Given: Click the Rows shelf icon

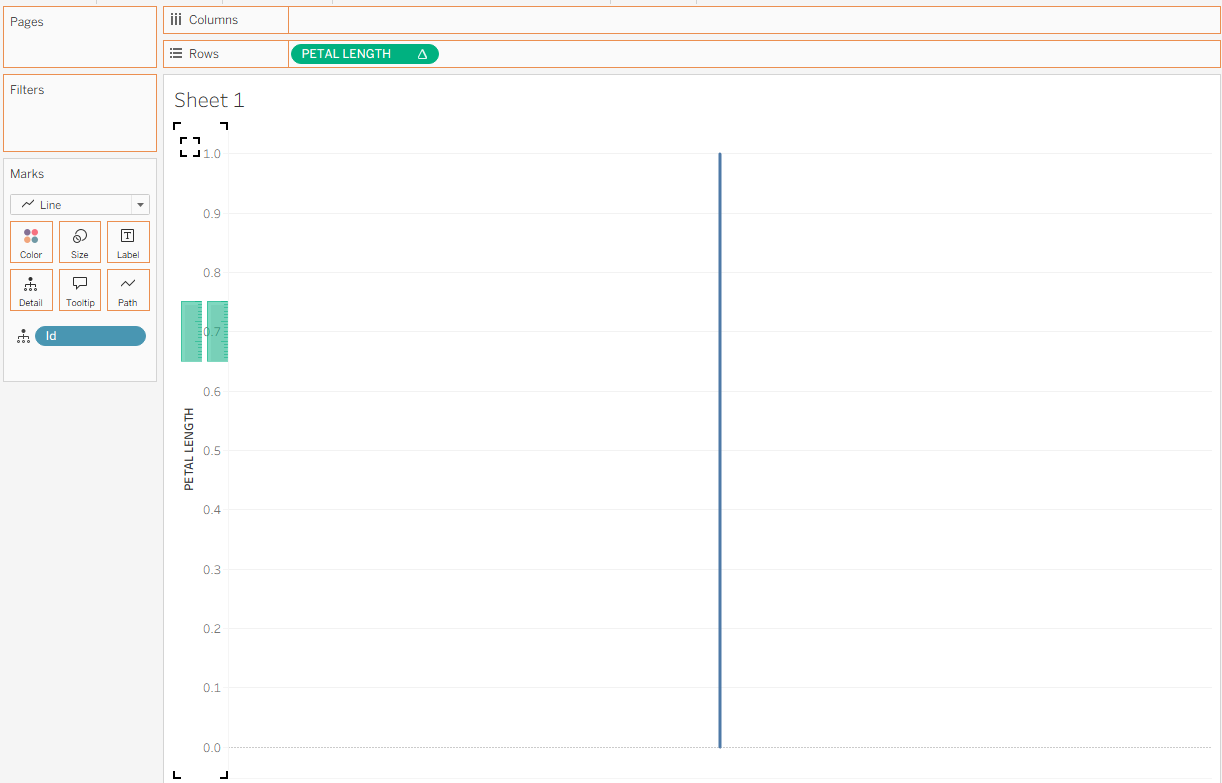Looking at the screenshot, I should [176, 54].
